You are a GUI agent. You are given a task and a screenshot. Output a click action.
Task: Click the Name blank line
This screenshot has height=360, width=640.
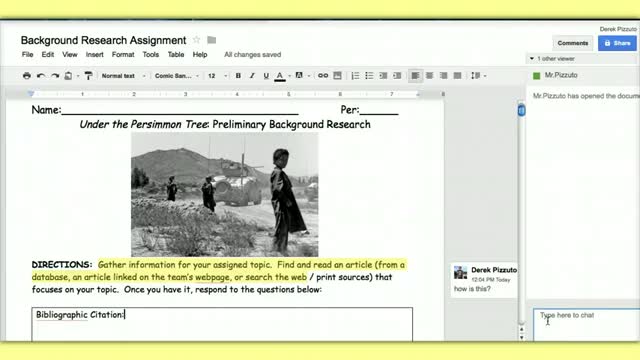coord(180,110)
